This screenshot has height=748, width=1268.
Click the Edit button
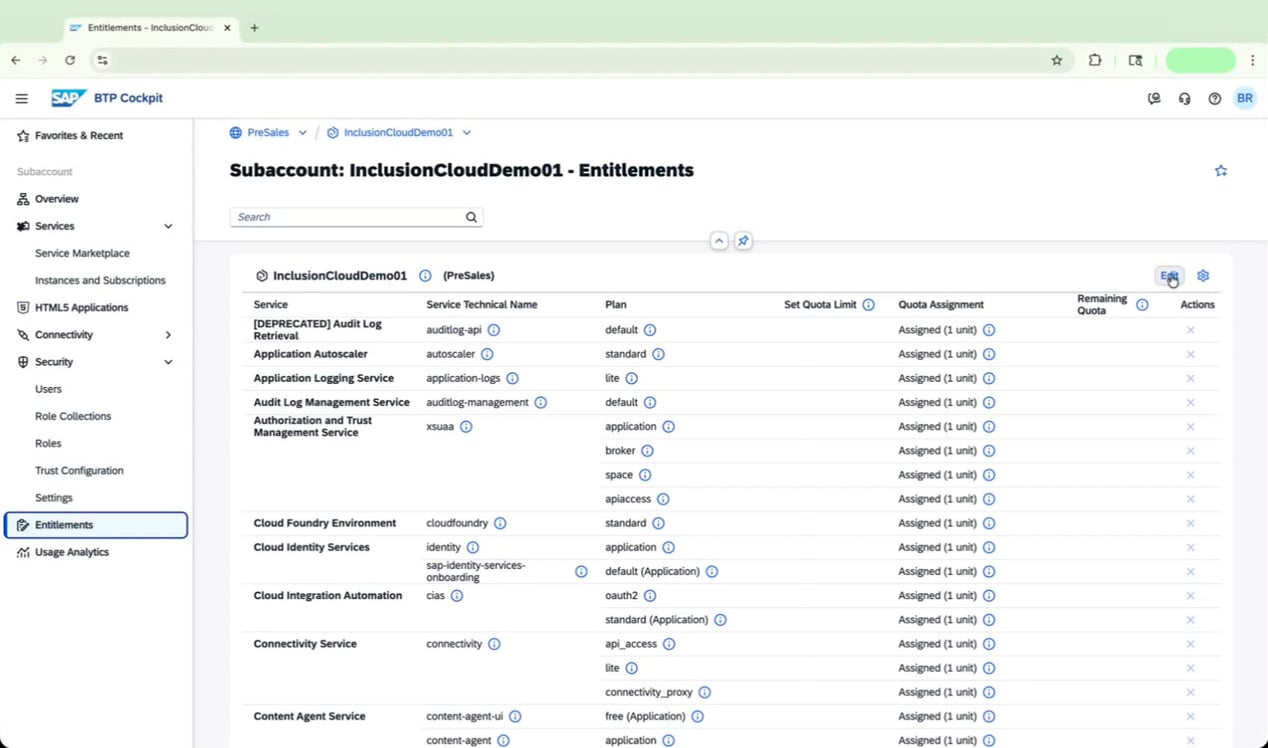pos(1169,276)
